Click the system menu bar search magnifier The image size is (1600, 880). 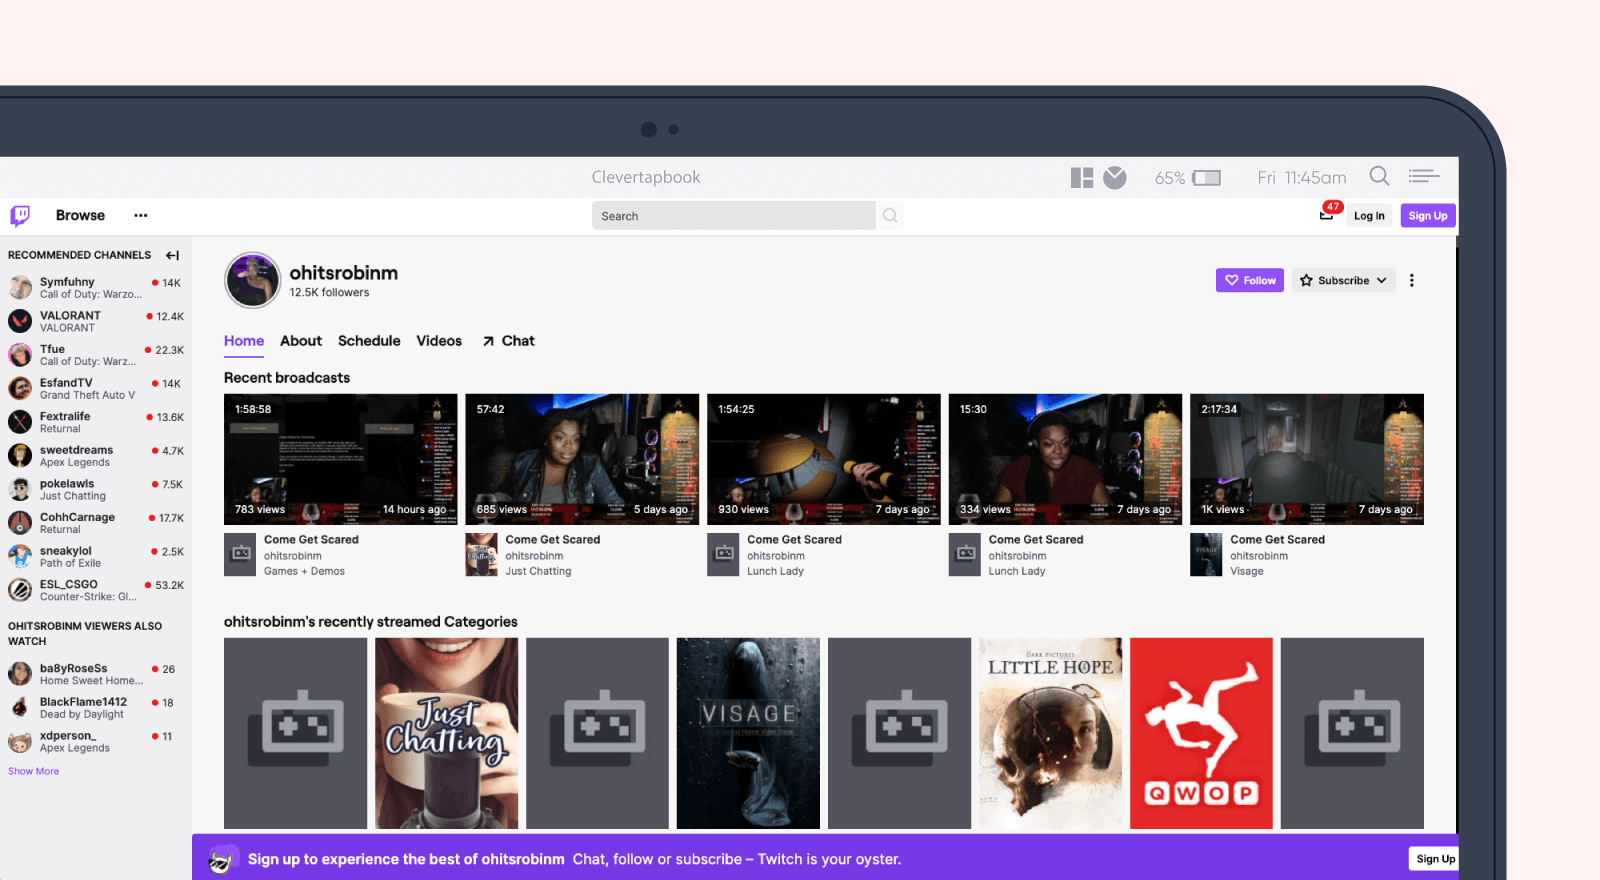1379,177
